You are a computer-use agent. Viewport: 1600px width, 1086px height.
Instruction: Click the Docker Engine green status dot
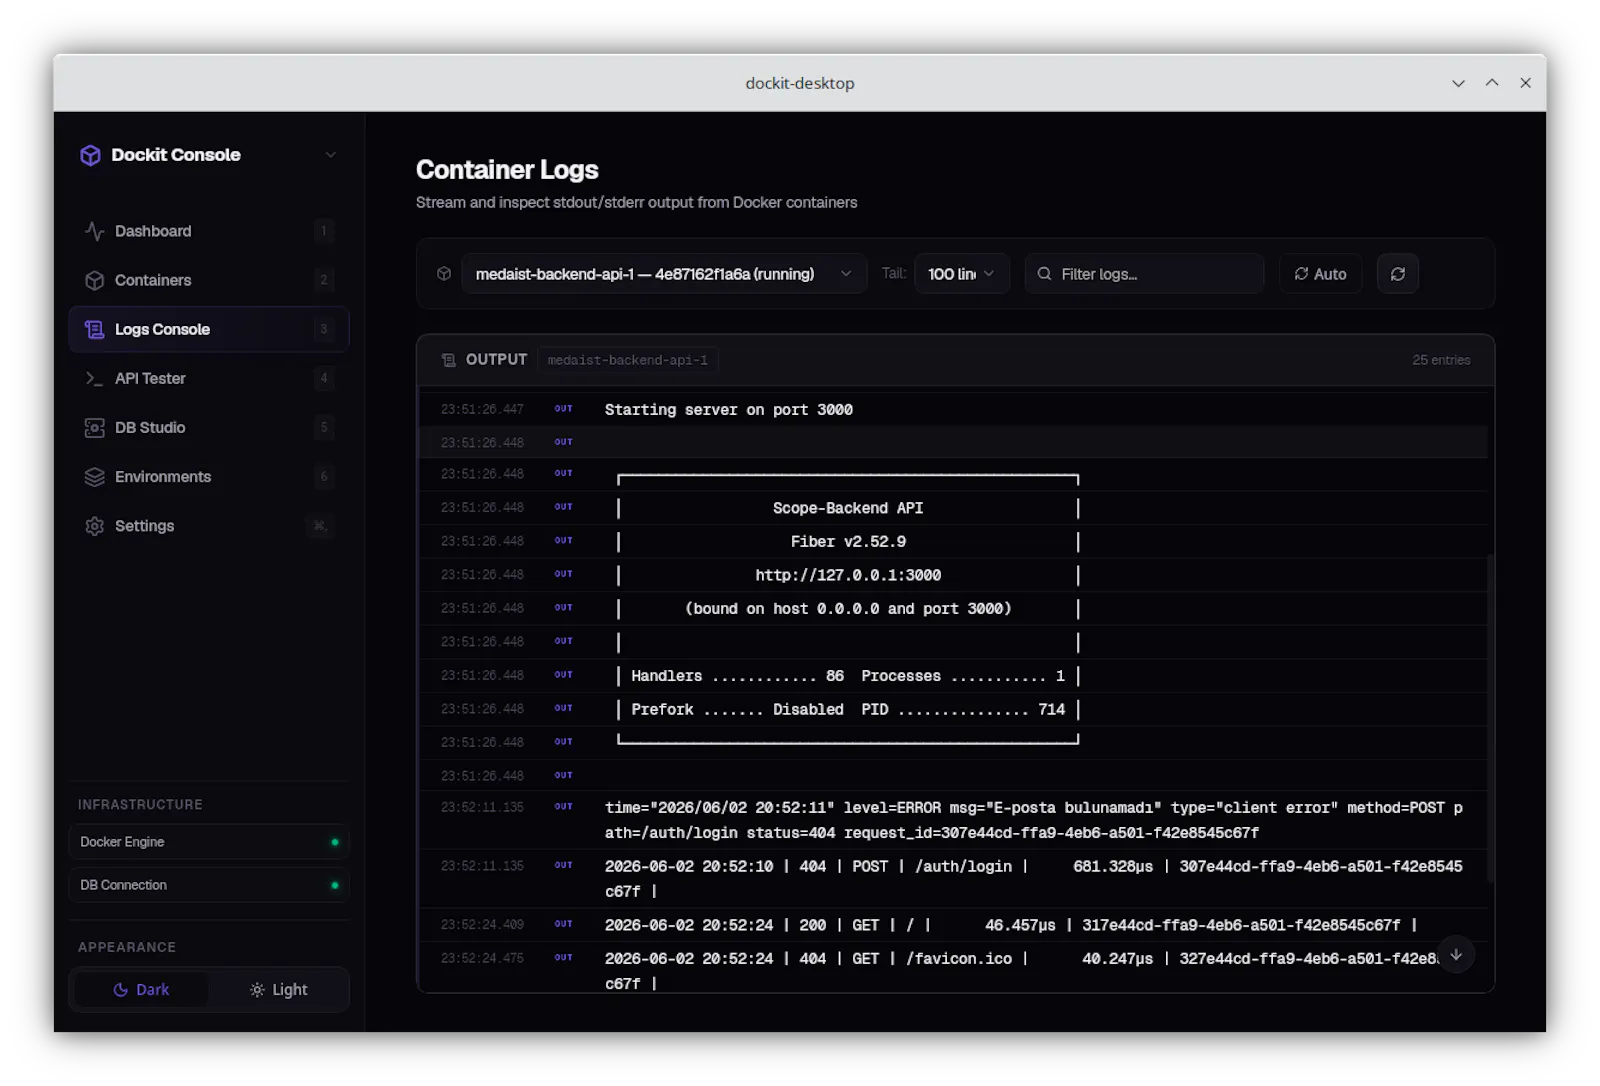click(335, 842)
